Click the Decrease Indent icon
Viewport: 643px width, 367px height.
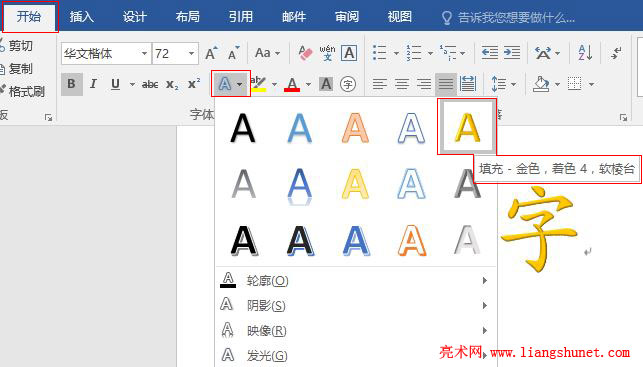pyautogui.click(x=490, y=53)
